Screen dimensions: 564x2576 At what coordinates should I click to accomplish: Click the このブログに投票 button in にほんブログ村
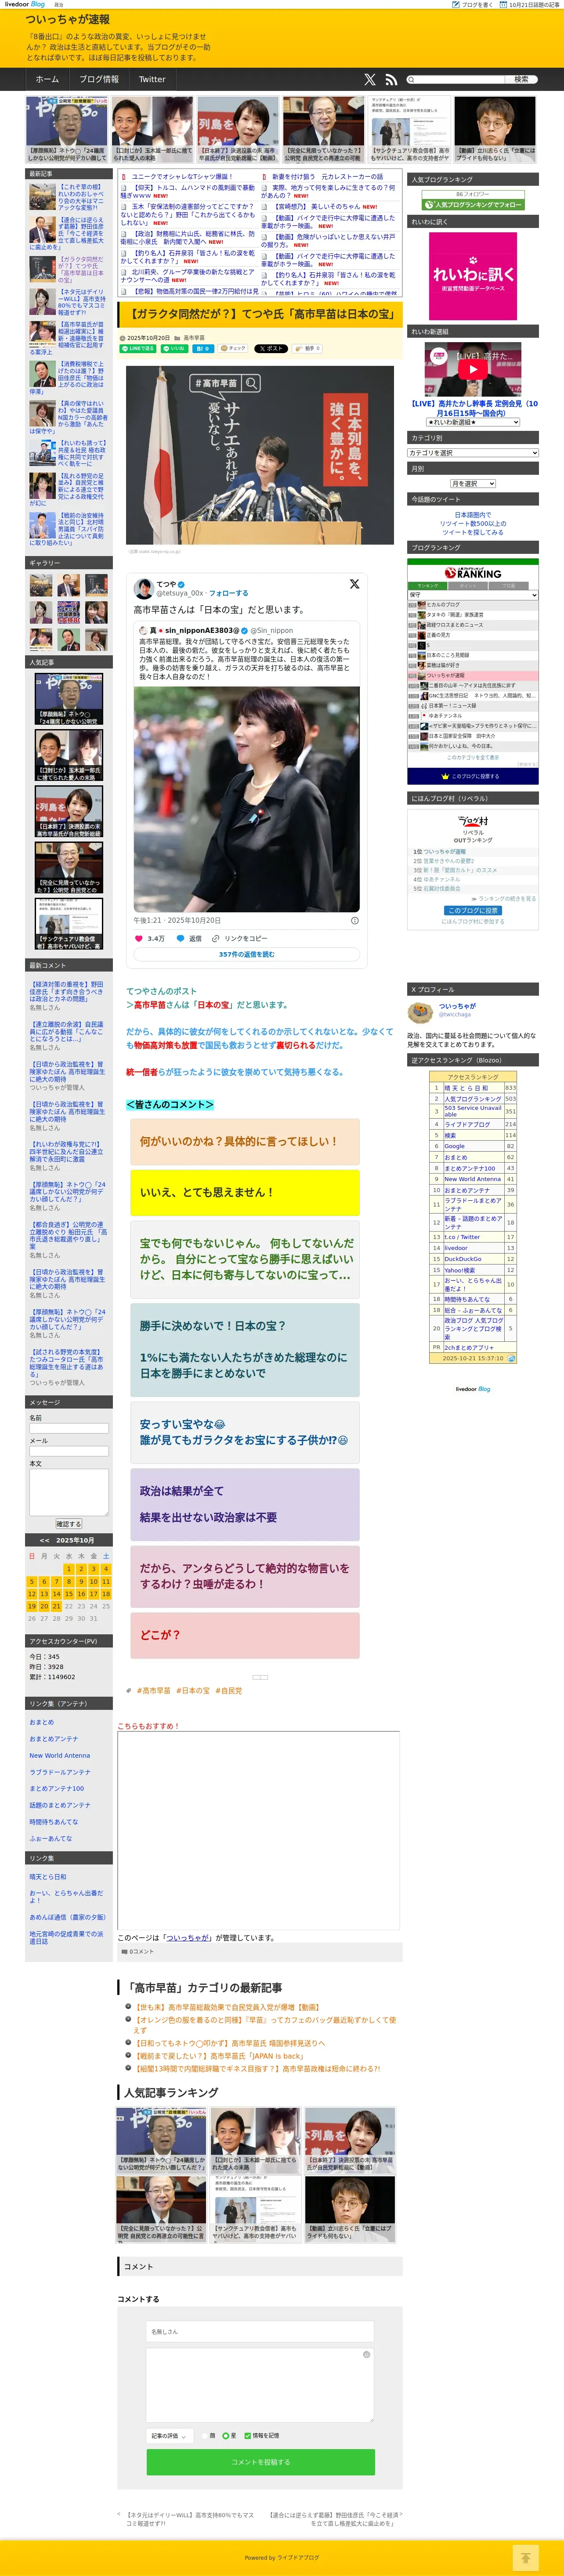(x=472, y=910)
